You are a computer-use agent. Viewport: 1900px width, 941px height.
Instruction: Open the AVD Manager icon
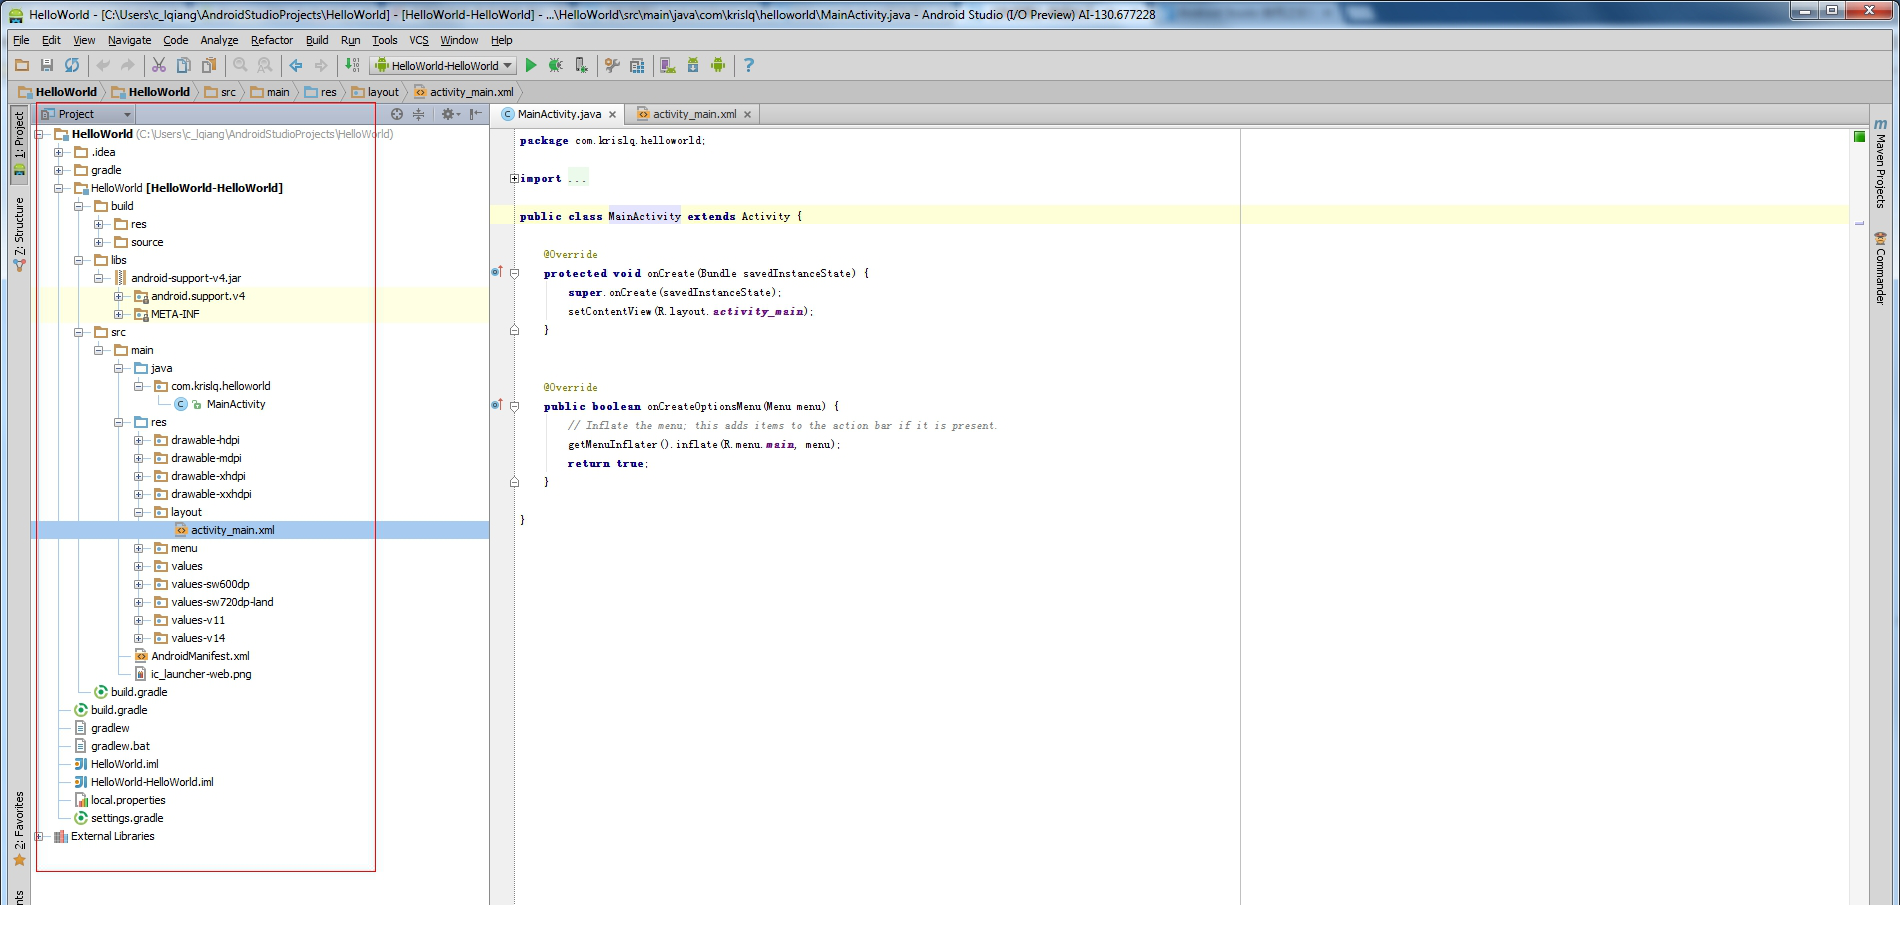[x=668, y=65]
